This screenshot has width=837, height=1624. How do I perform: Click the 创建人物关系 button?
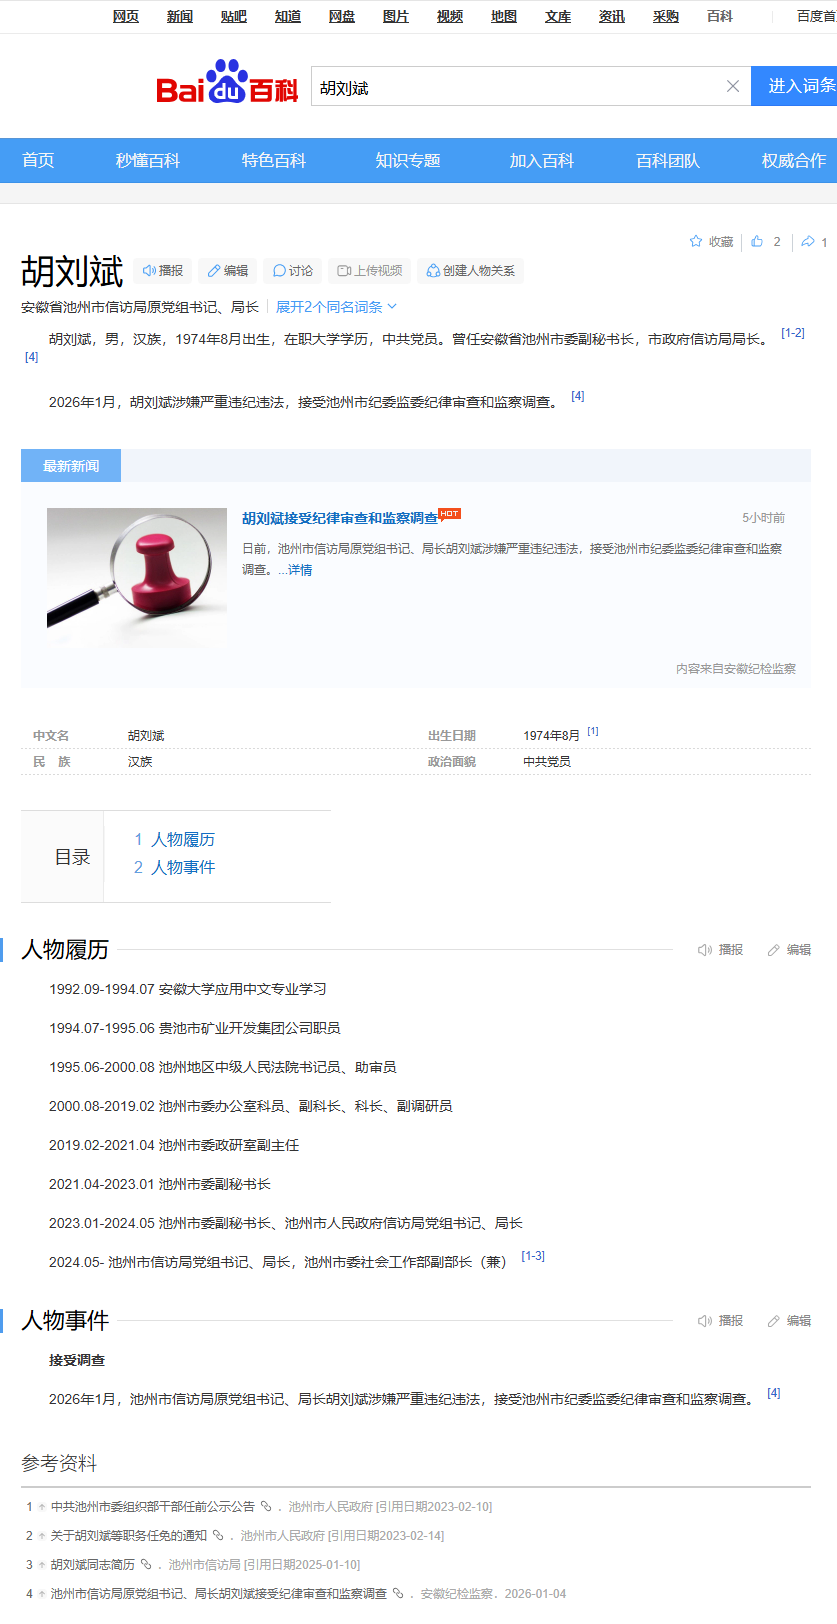click(x=470, y=271)
